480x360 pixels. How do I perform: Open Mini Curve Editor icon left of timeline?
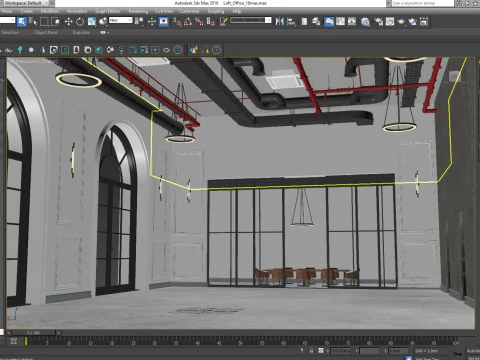(14, 341)
